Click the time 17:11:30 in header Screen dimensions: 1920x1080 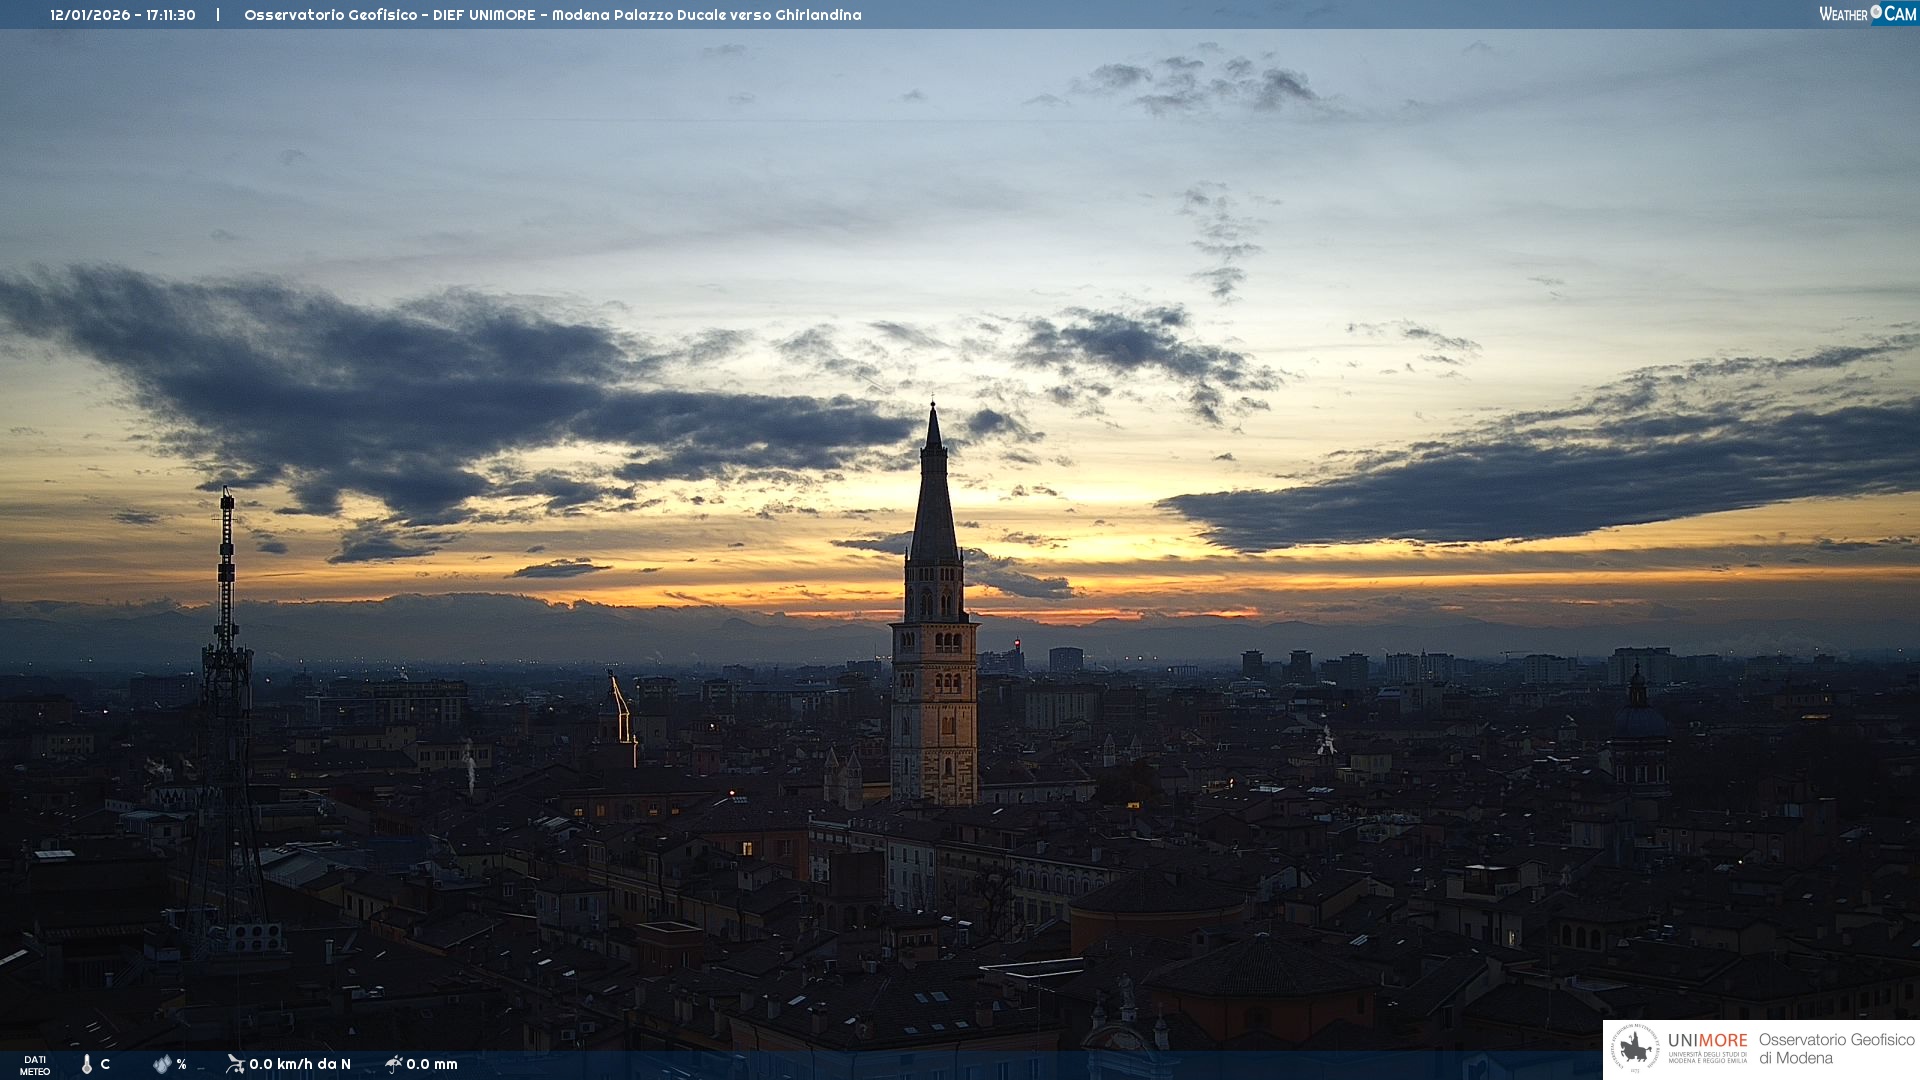171,15
